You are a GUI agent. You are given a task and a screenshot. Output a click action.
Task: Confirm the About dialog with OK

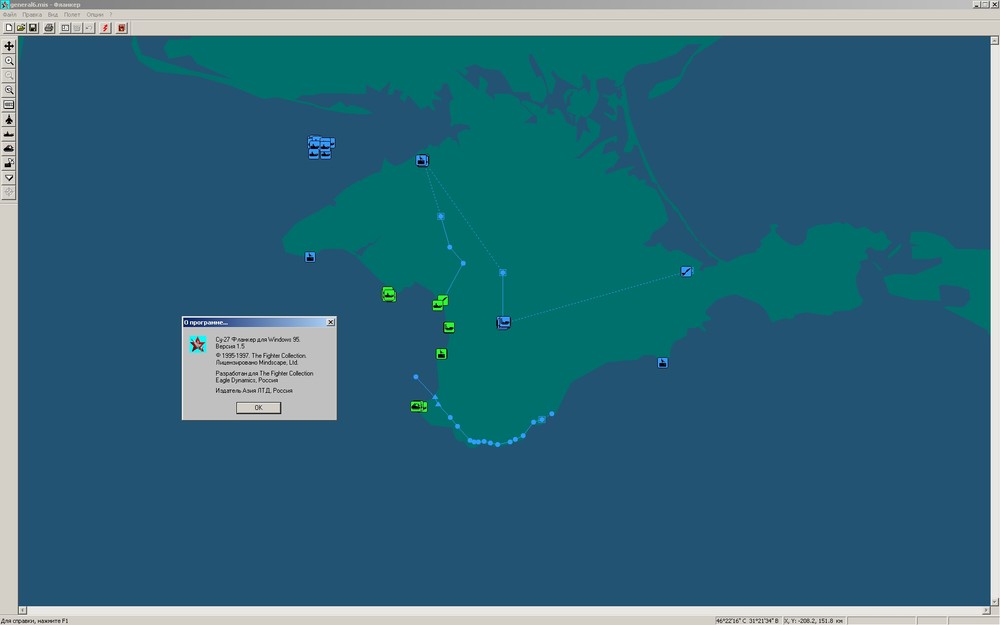pyautogui.click(x=258, y=408)
